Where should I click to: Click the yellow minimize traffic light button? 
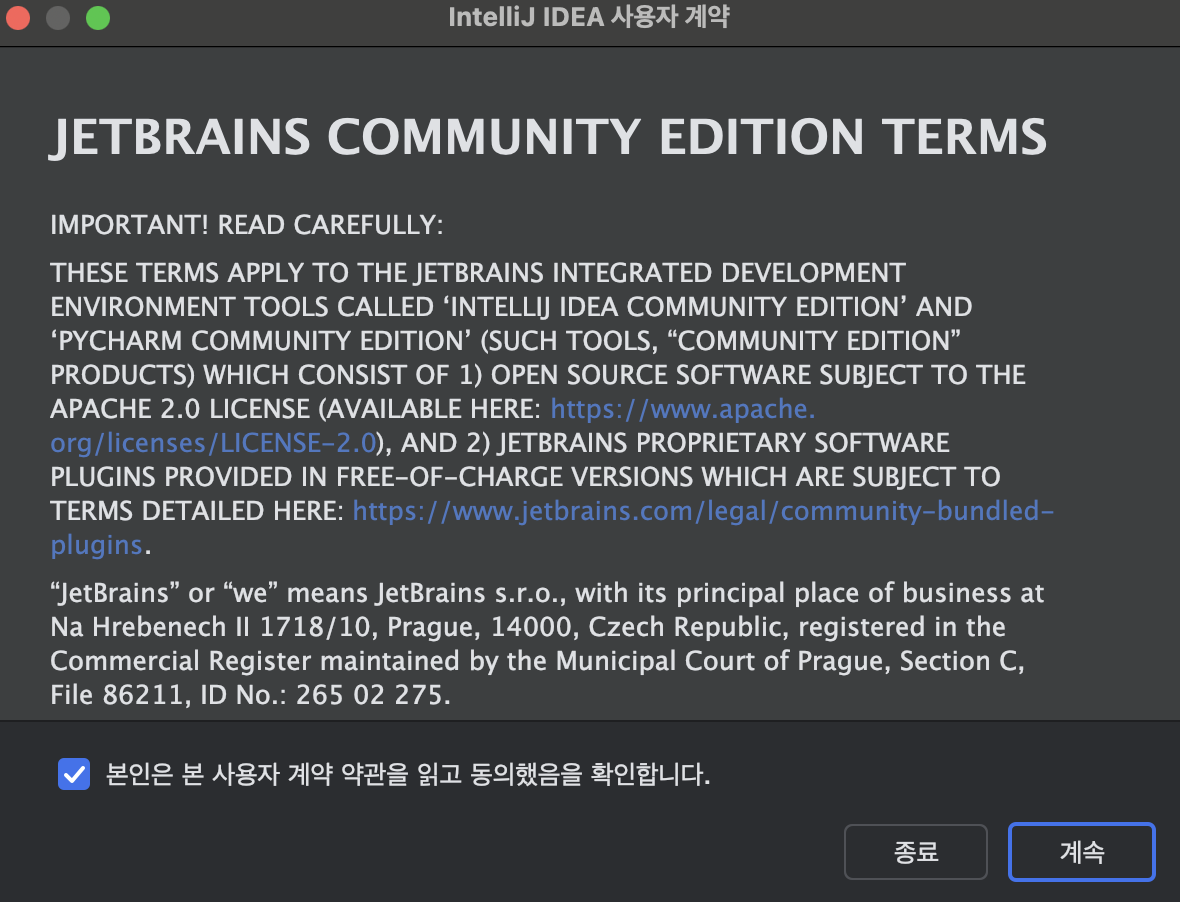[57, 17]
